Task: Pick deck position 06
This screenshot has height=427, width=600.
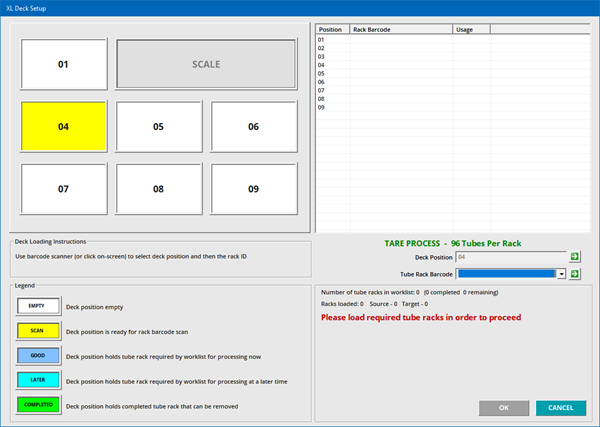Action: [x=253, y=127]
